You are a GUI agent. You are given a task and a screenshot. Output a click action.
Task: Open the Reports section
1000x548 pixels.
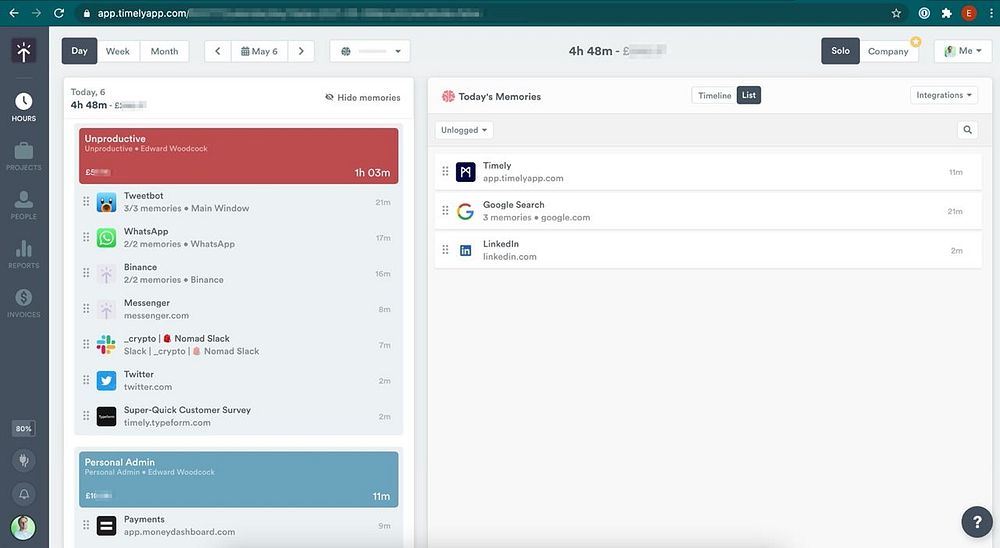24,255
